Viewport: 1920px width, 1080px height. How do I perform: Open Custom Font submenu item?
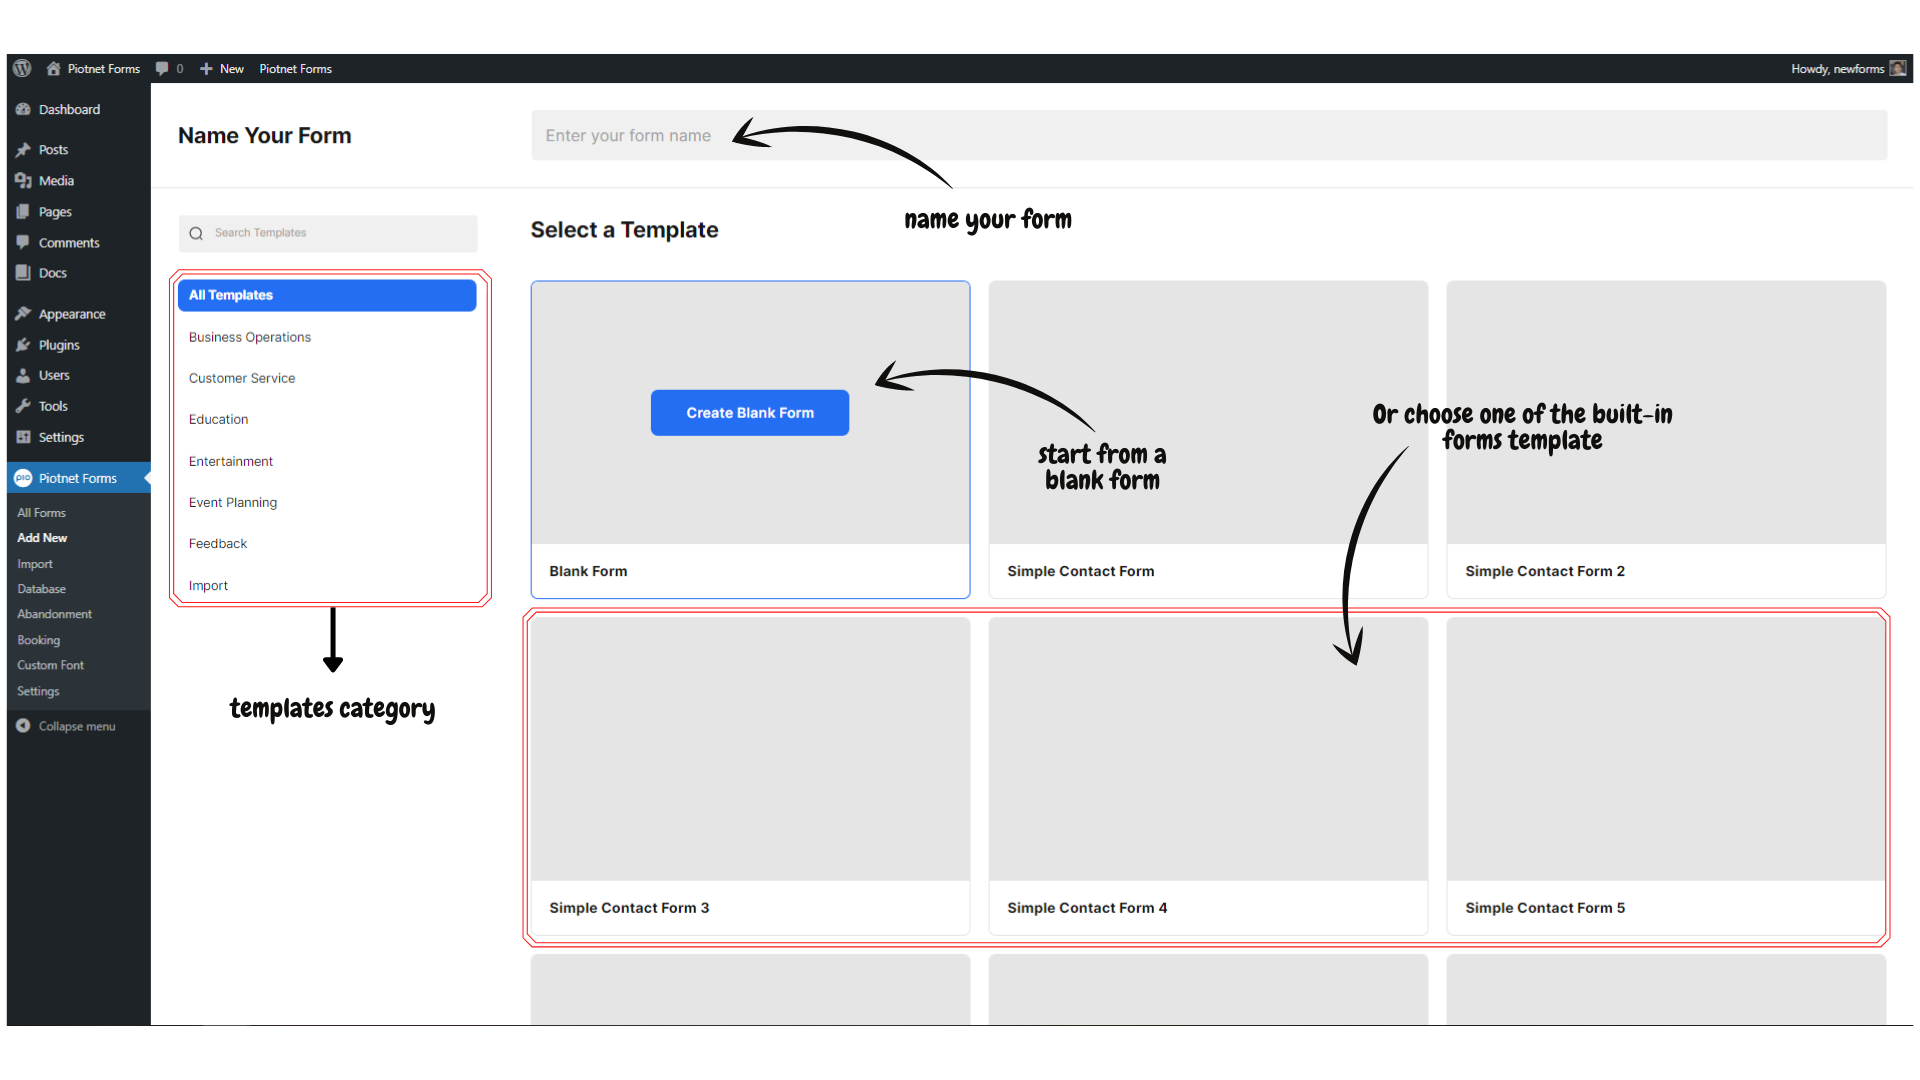click(50, 665)
